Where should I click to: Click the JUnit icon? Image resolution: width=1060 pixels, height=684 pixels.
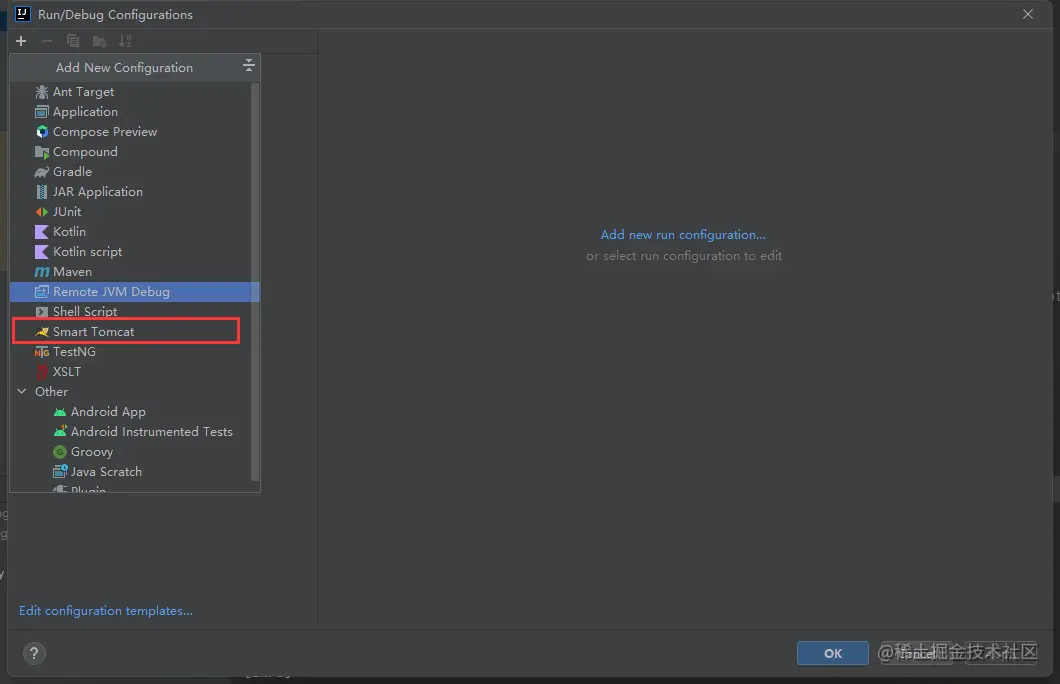pos(42,212)
